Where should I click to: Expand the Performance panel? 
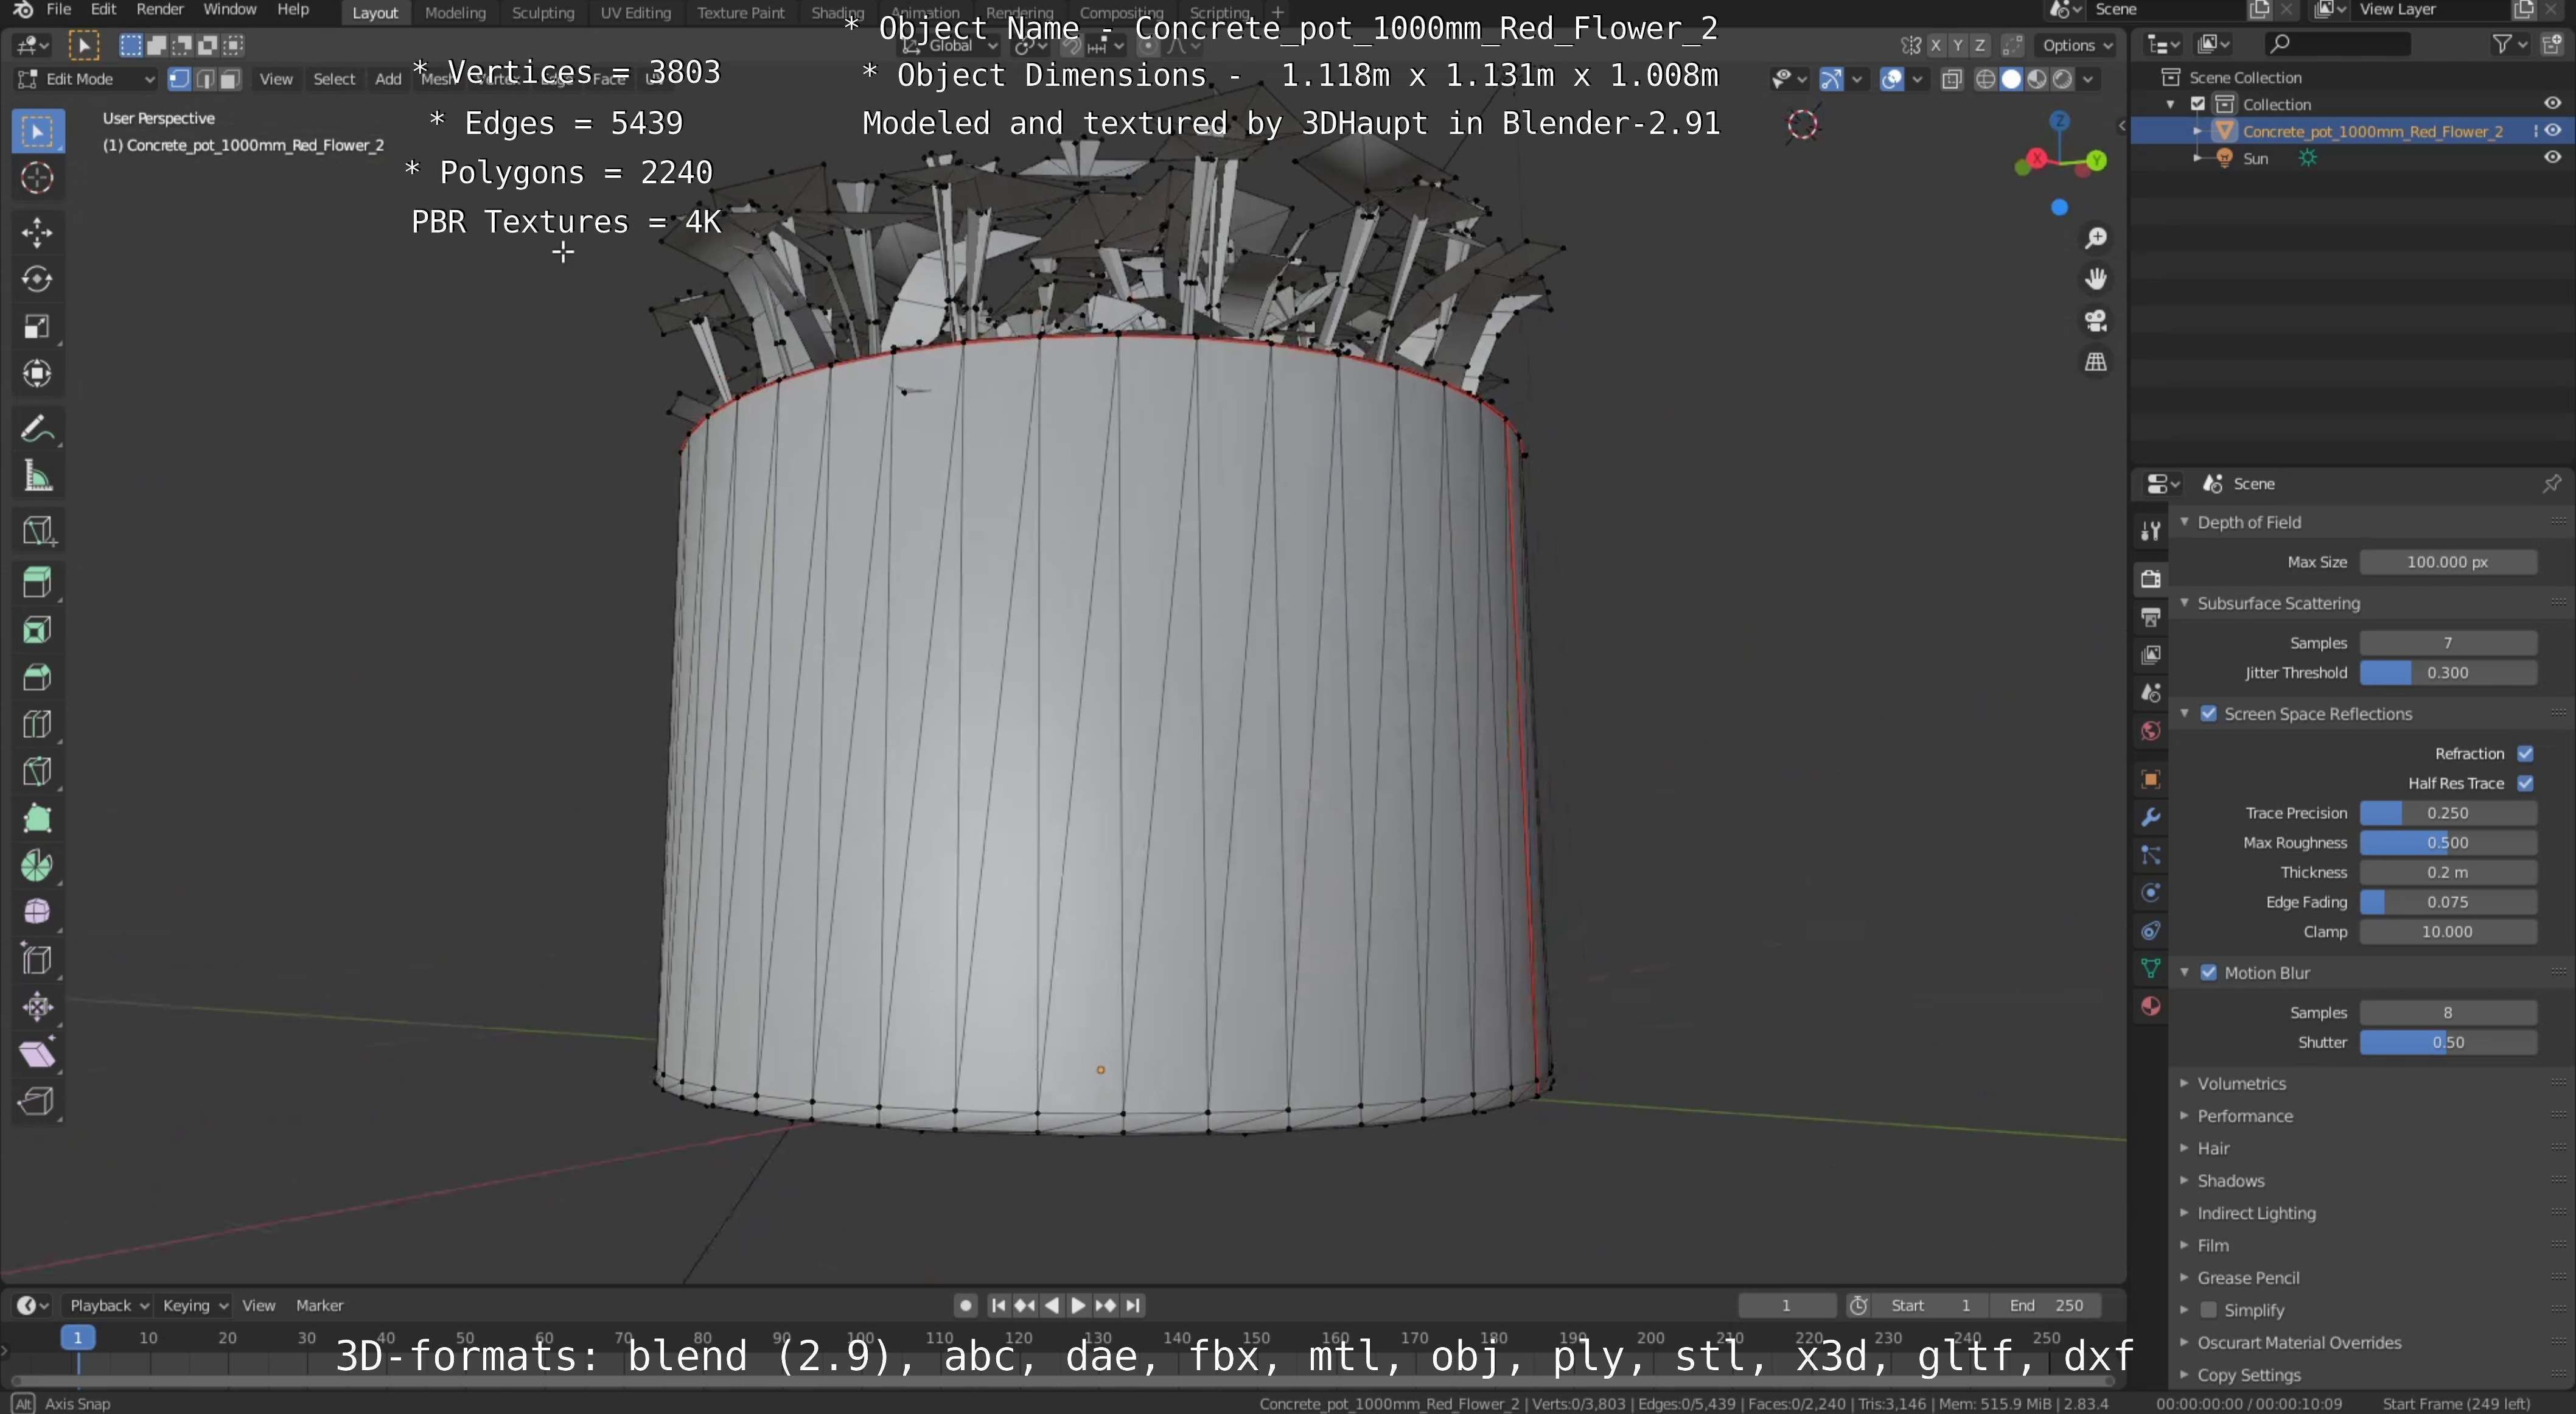(x=2244, y=1116)
